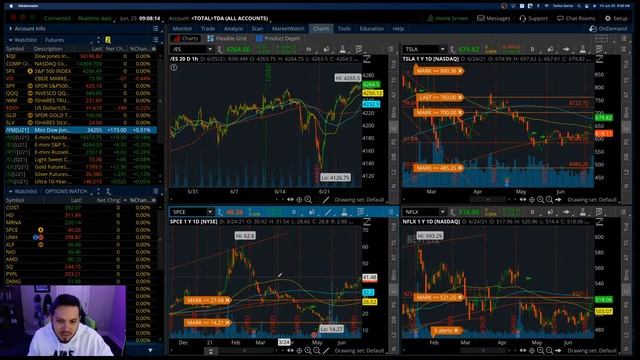This screenshot has width=640, height=360.
Task: Open Account Info gadget menu icon
Action: (156, 29)
